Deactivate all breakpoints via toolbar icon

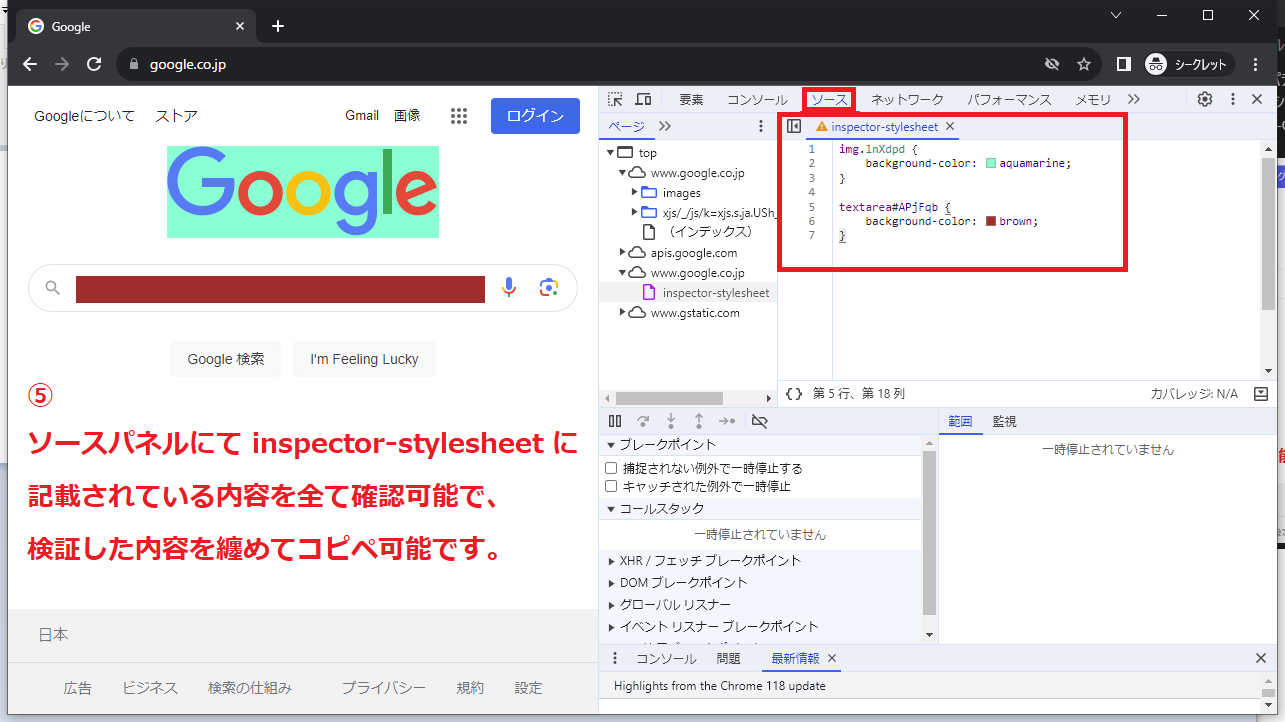[758, 421]
